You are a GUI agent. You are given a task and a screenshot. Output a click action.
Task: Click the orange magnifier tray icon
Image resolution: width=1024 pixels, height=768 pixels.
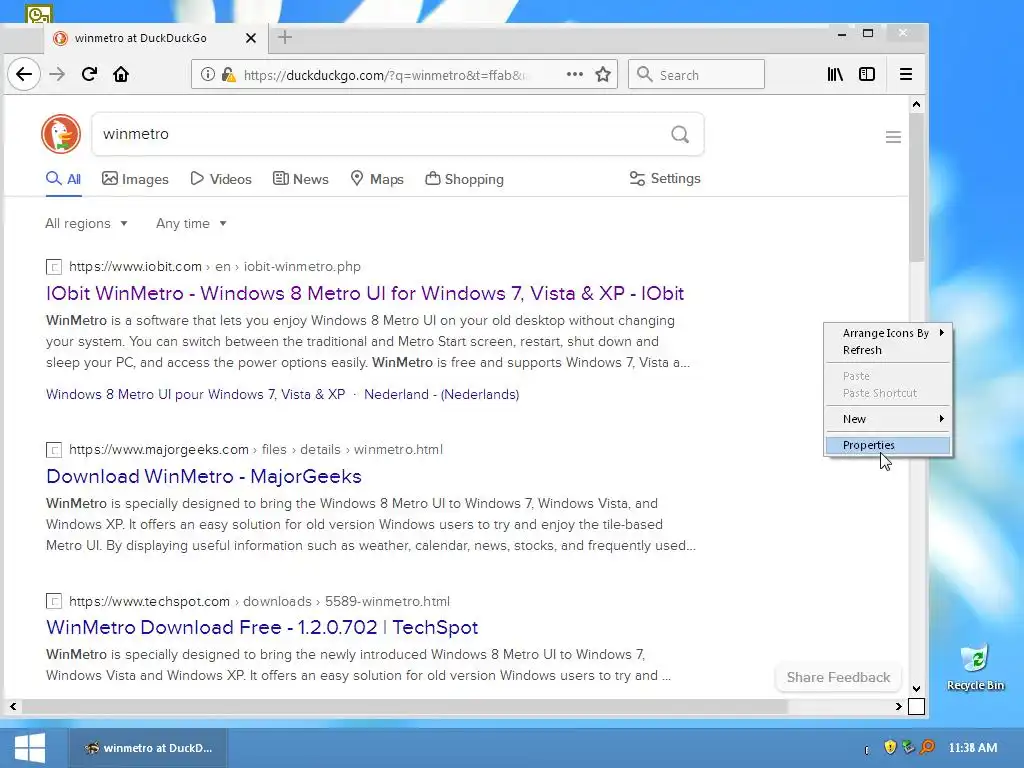click(x=927, y=747)
